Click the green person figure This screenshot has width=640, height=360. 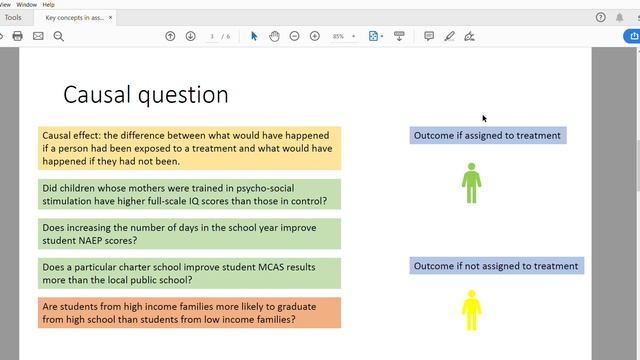pos(471,183)
